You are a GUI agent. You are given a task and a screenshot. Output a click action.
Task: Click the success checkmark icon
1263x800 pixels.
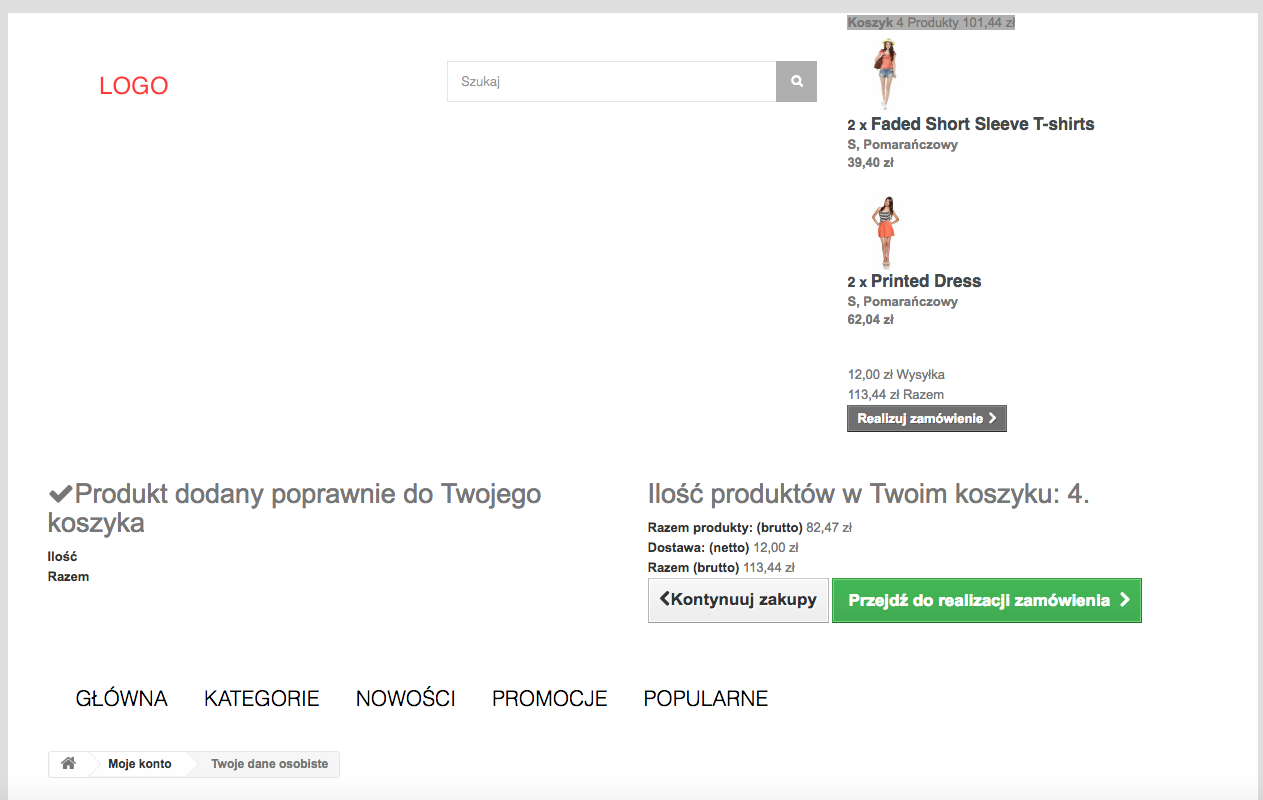(60, 493)
